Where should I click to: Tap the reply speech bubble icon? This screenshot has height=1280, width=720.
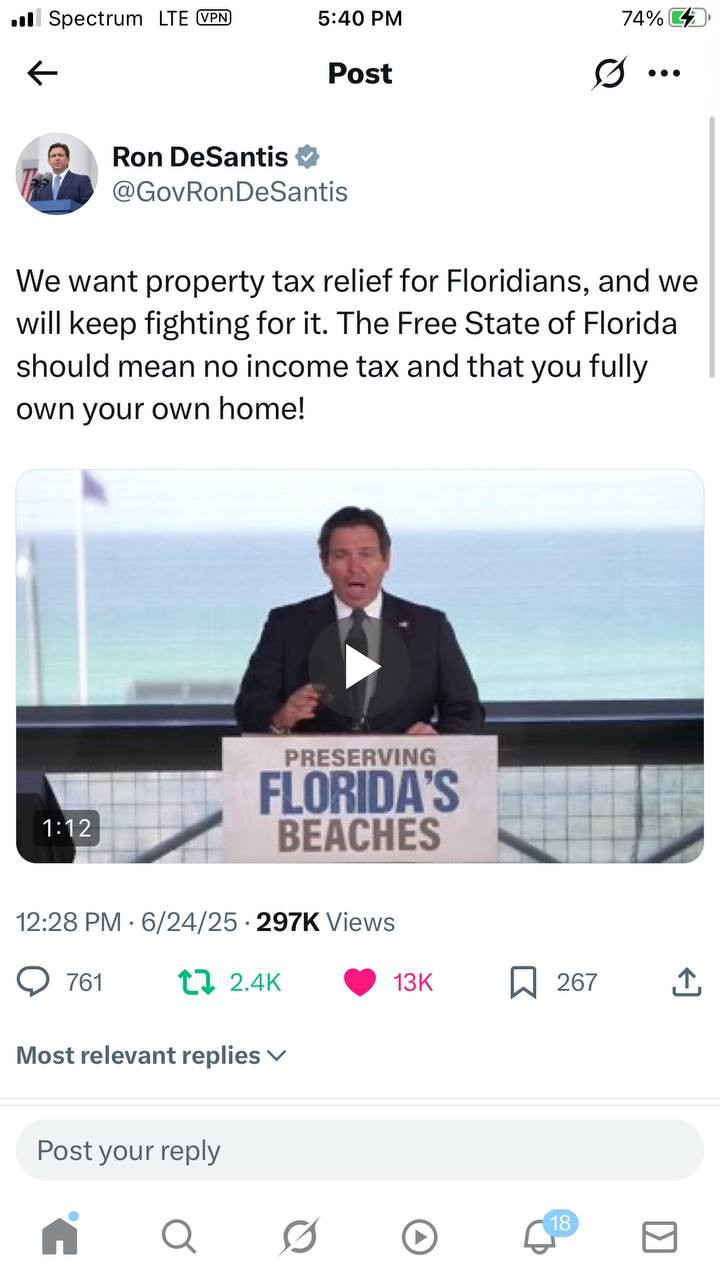[34, 982]
